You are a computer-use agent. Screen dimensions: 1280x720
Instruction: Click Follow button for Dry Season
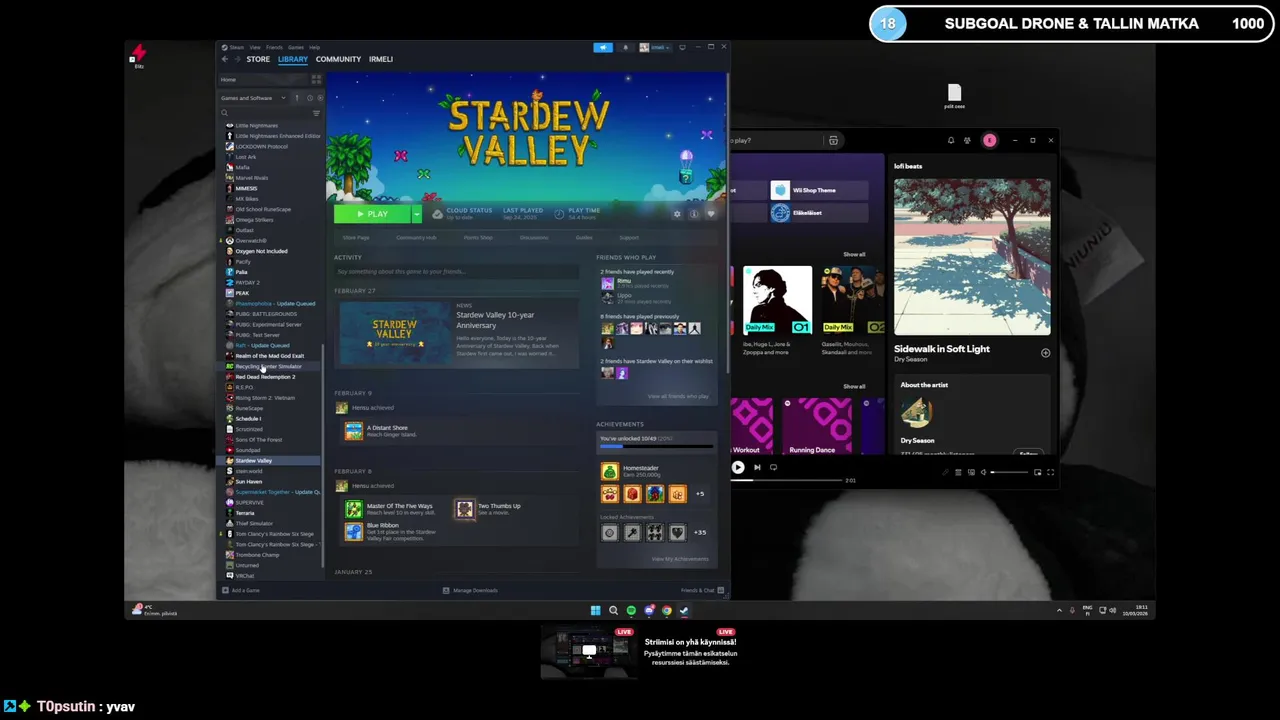(1029, 453)
